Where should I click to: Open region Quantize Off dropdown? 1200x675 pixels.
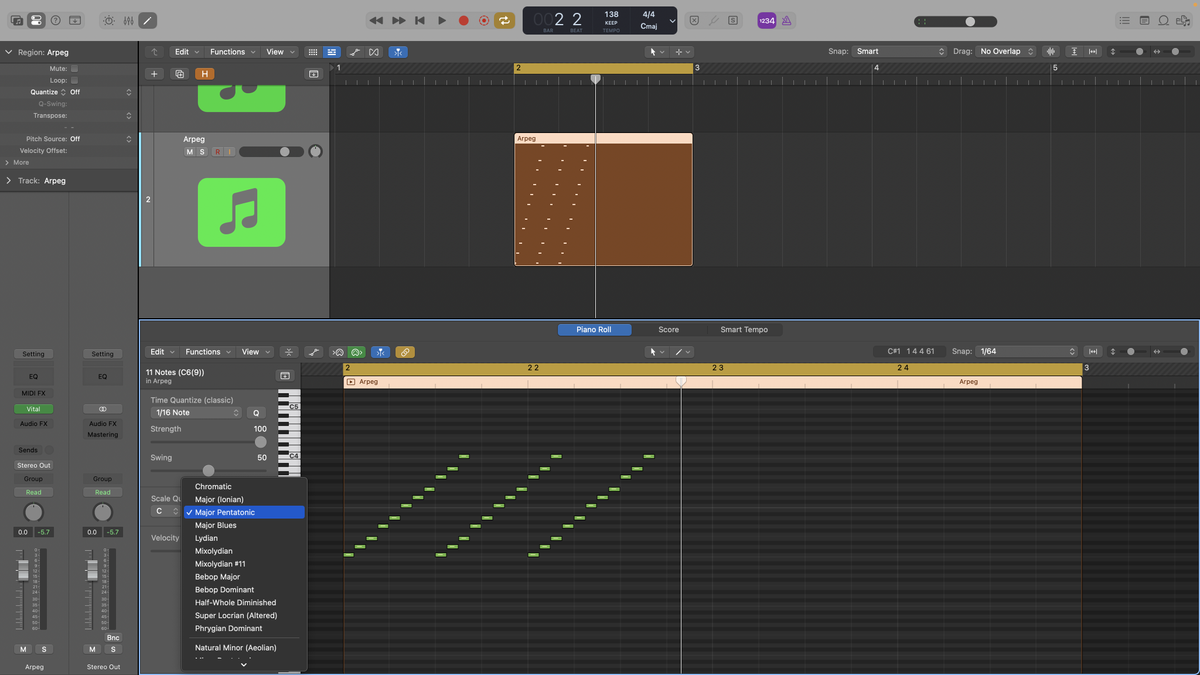click(x=100, y=92)
